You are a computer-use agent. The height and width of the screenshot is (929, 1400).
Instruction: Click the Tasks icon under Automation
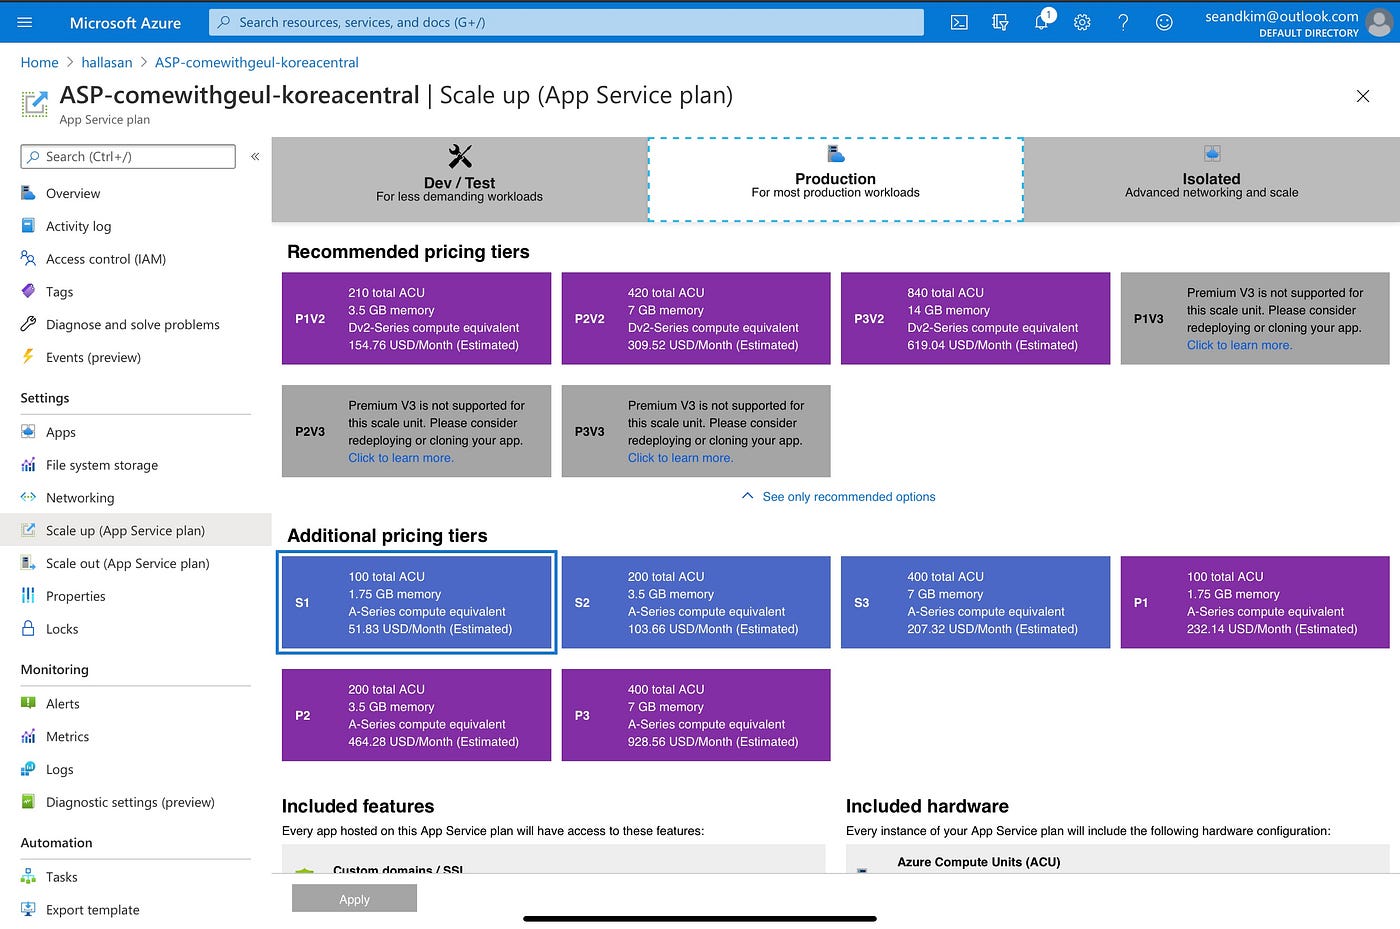click(x=28, y=877)
